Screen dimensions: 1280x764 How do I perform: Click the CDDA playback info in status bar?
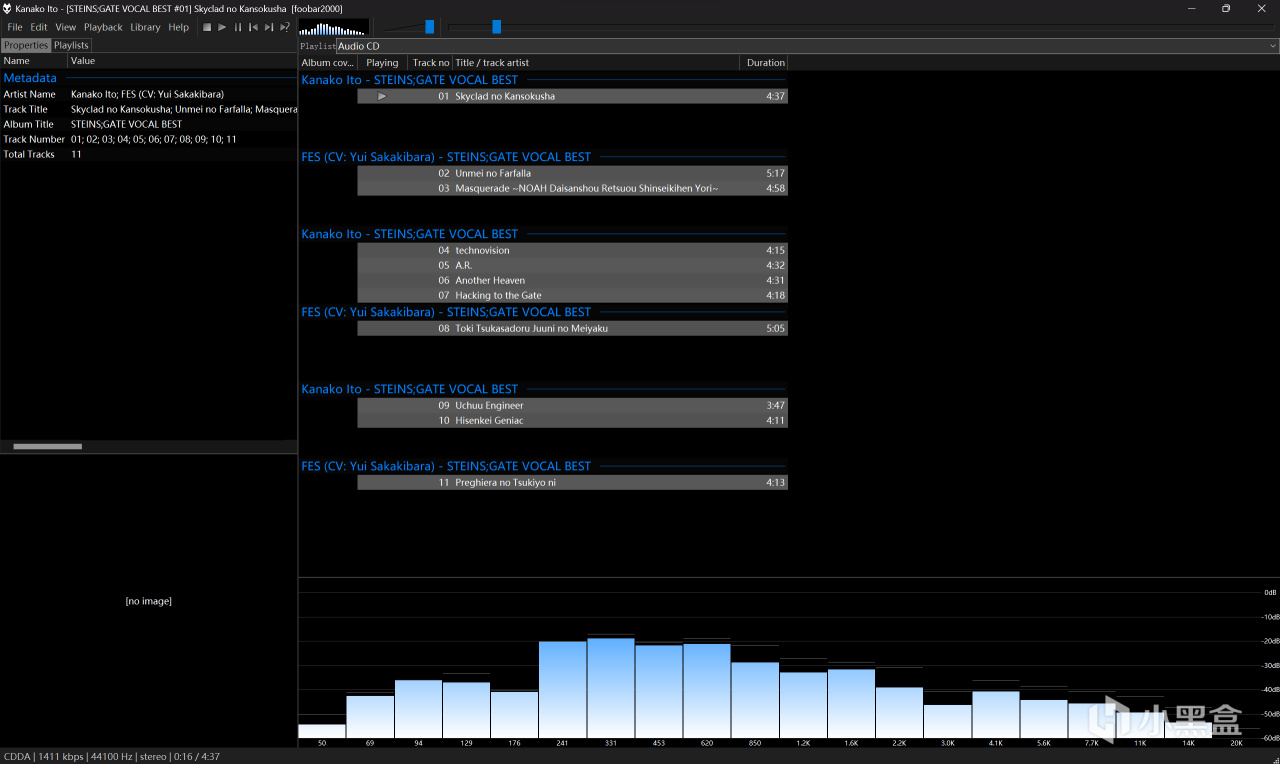pyautogui.click(x=112, y=757)
